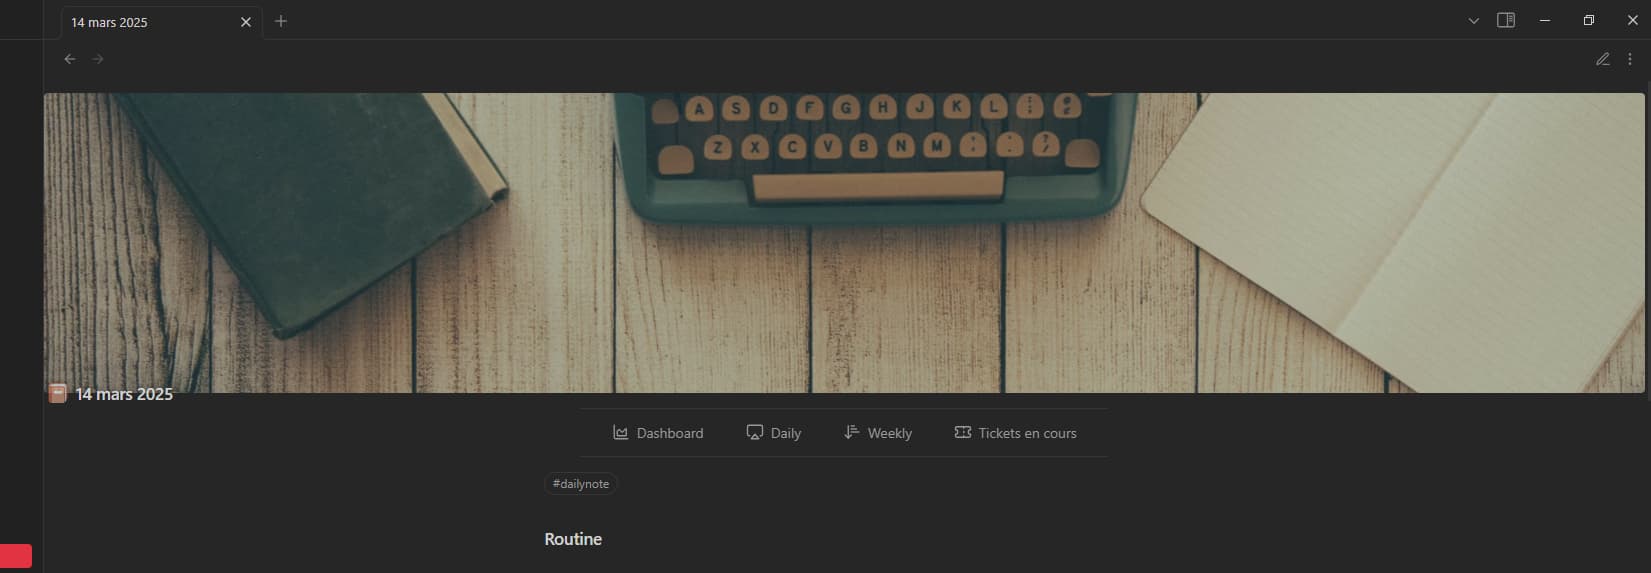Image resolution: width=1651 pixels, height=573 pixels.
Task: Click the banner notebook icon
Action: coord(58,393)
